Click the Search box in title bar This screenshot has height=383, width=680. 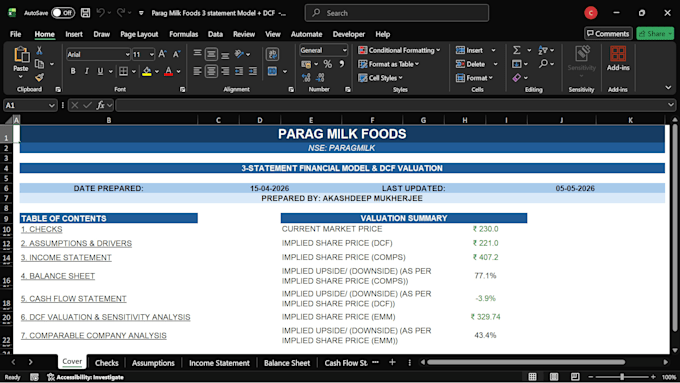397,13
